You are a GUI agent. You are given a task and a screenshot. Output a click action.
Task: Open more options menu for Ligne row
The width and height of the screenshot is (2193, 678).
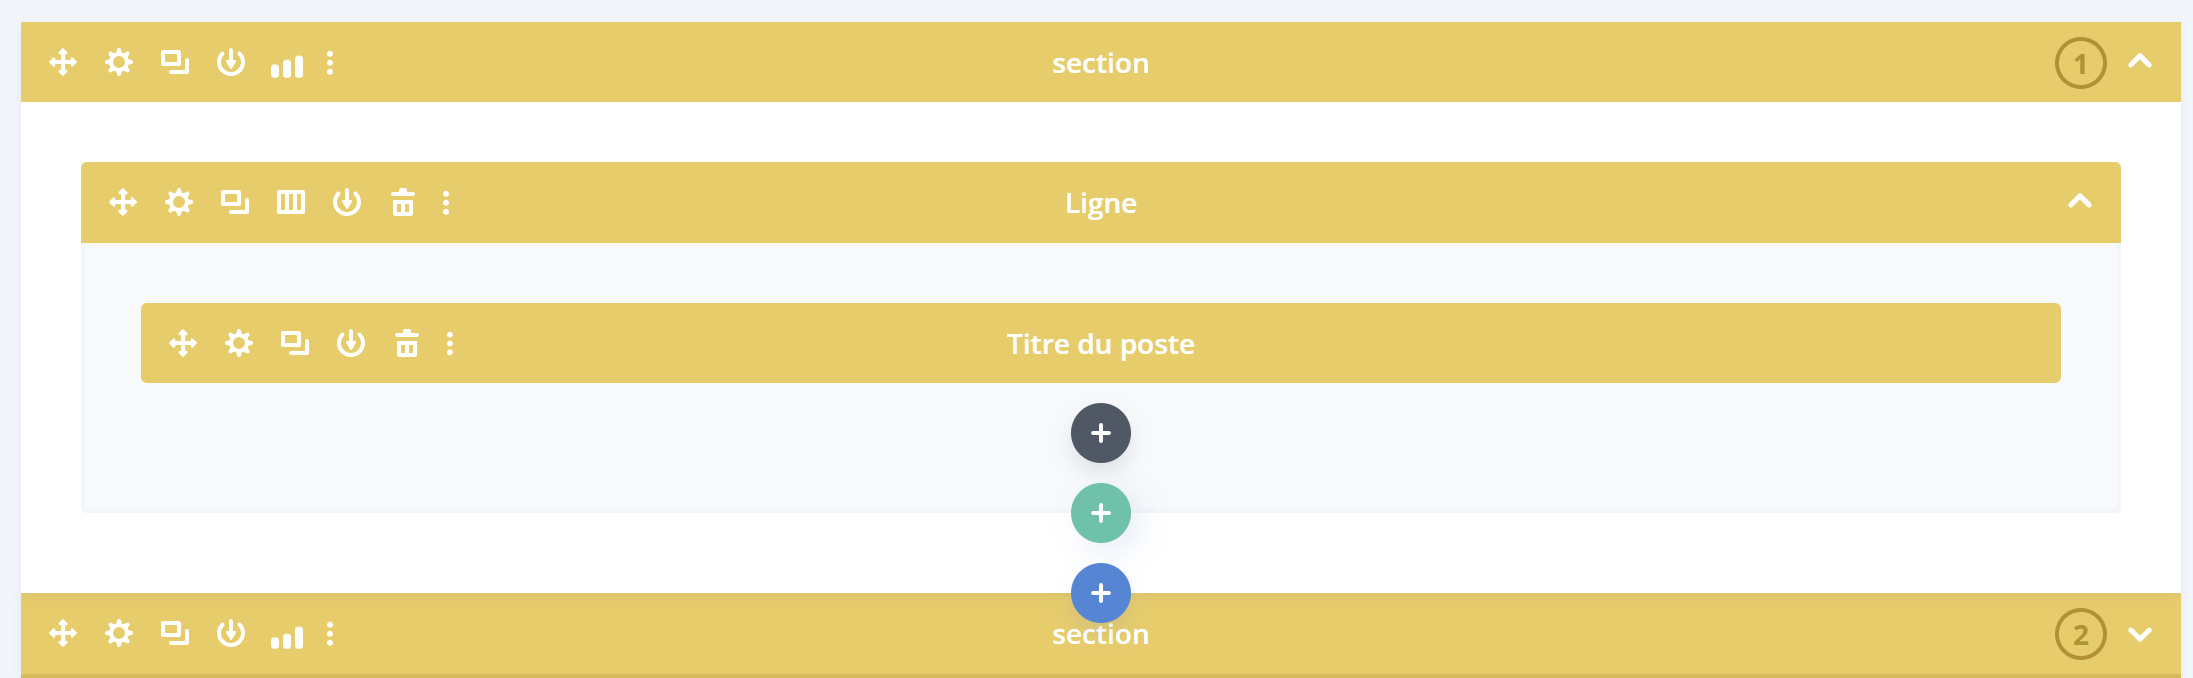point(446,203)
